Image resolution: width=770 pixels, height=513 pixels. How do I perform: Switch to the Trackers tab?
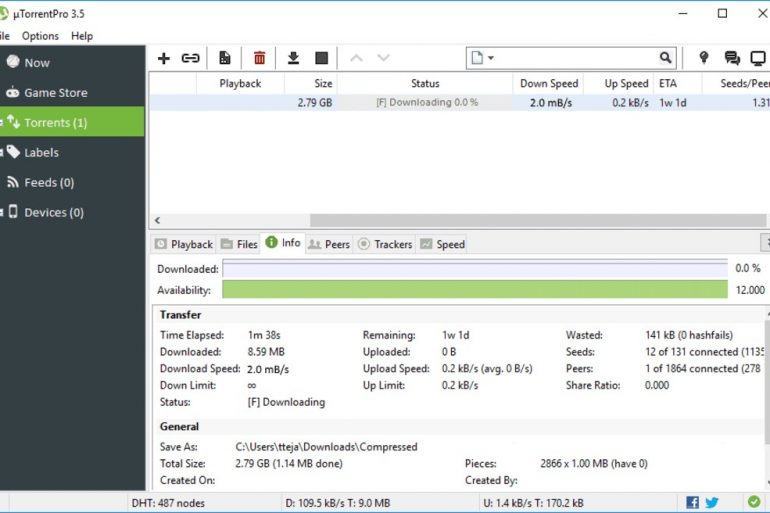coord(385,244)
